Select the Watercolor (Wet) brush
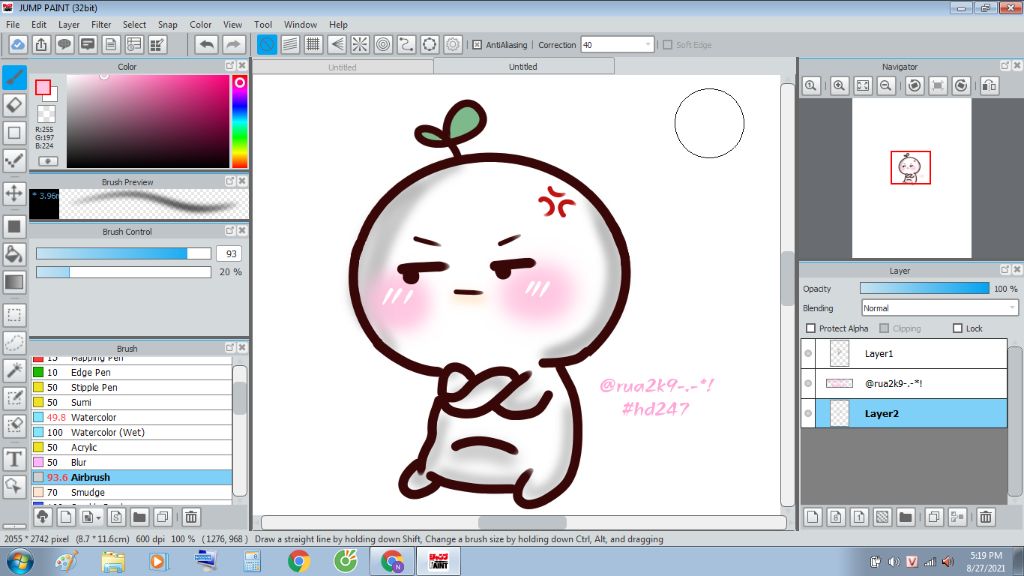This screenshot has height=576, width=1024. click(132, 432)
